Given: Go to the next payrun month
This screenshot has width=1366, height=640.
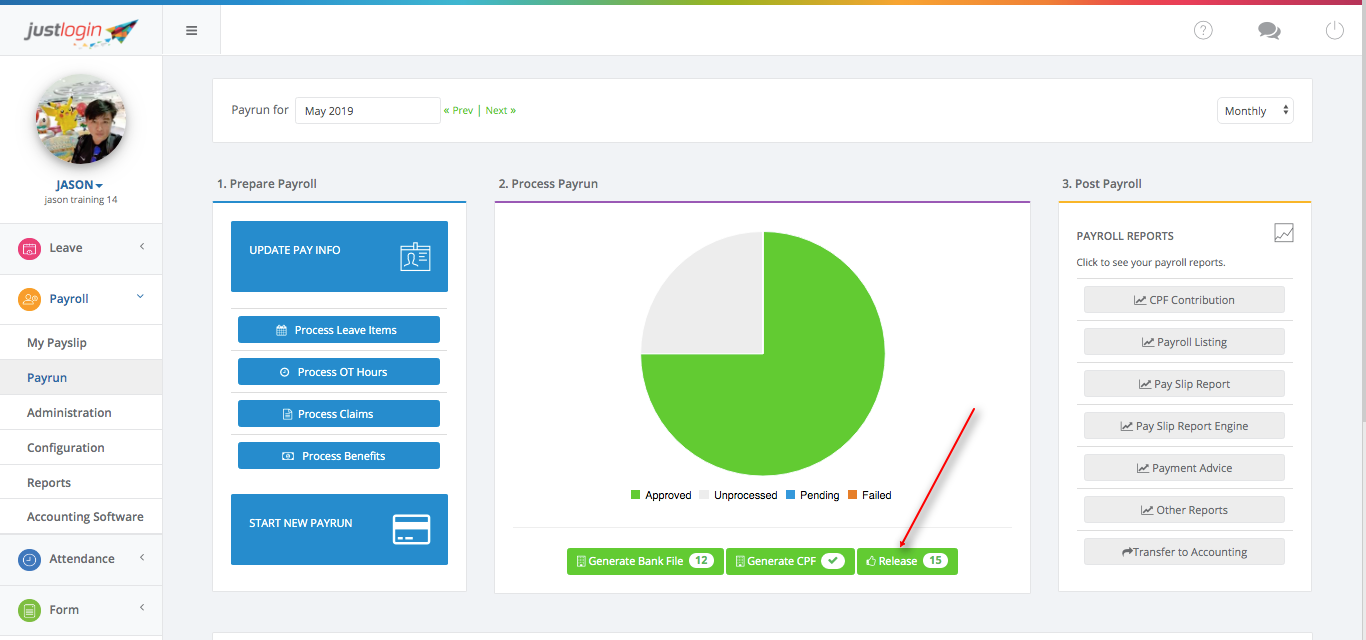Looking at the screenshot, I should click(501, 111).
